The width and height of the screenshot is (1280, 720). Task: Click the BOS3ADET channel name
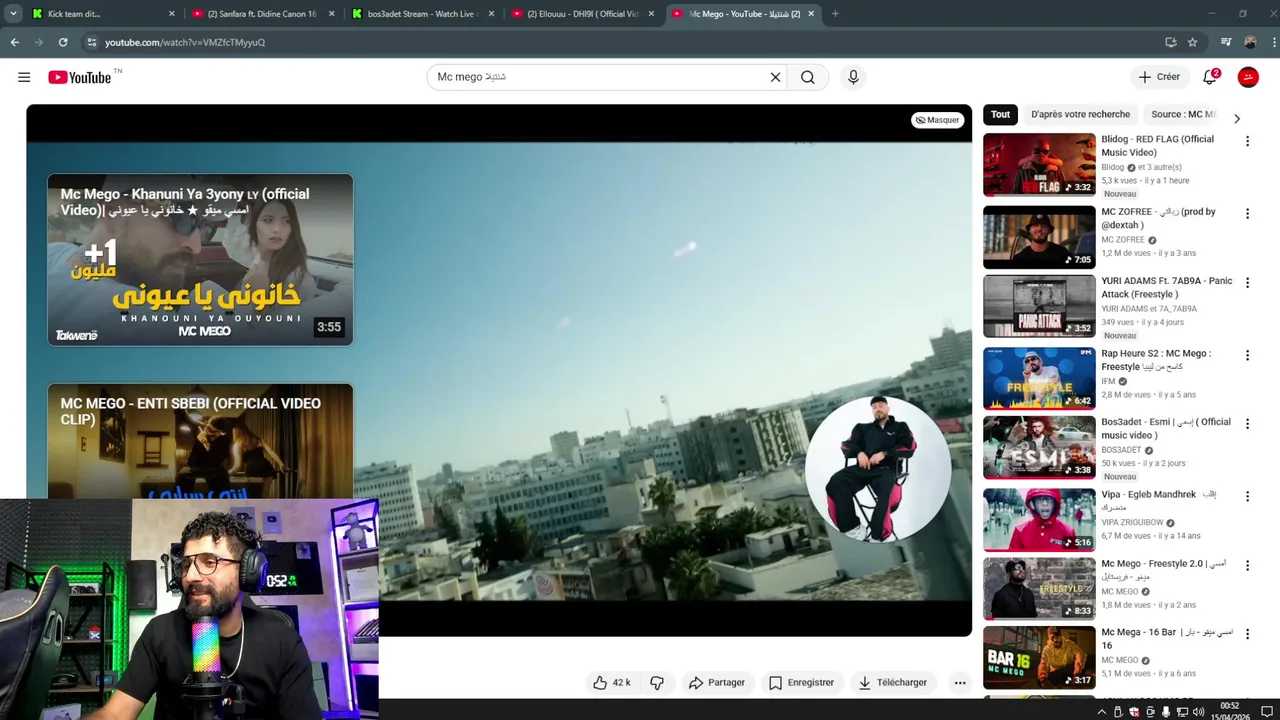[x=1120, y=450]
